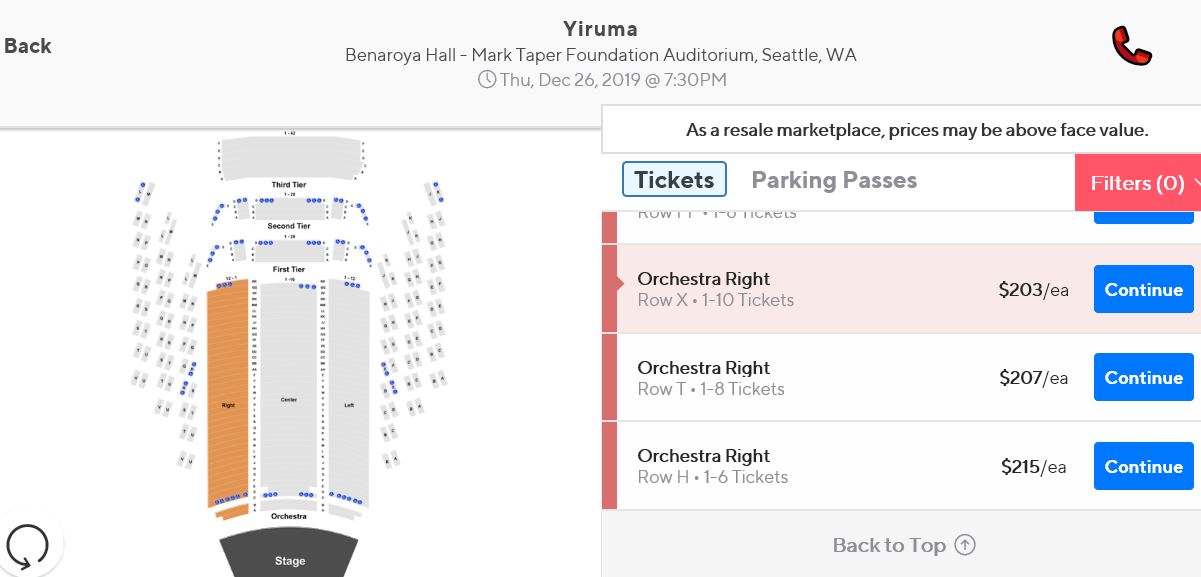Screen dimensions: 1201x577
Task: Continue with the $207 Row T tickets
Action: click(x=1144, y=378)
